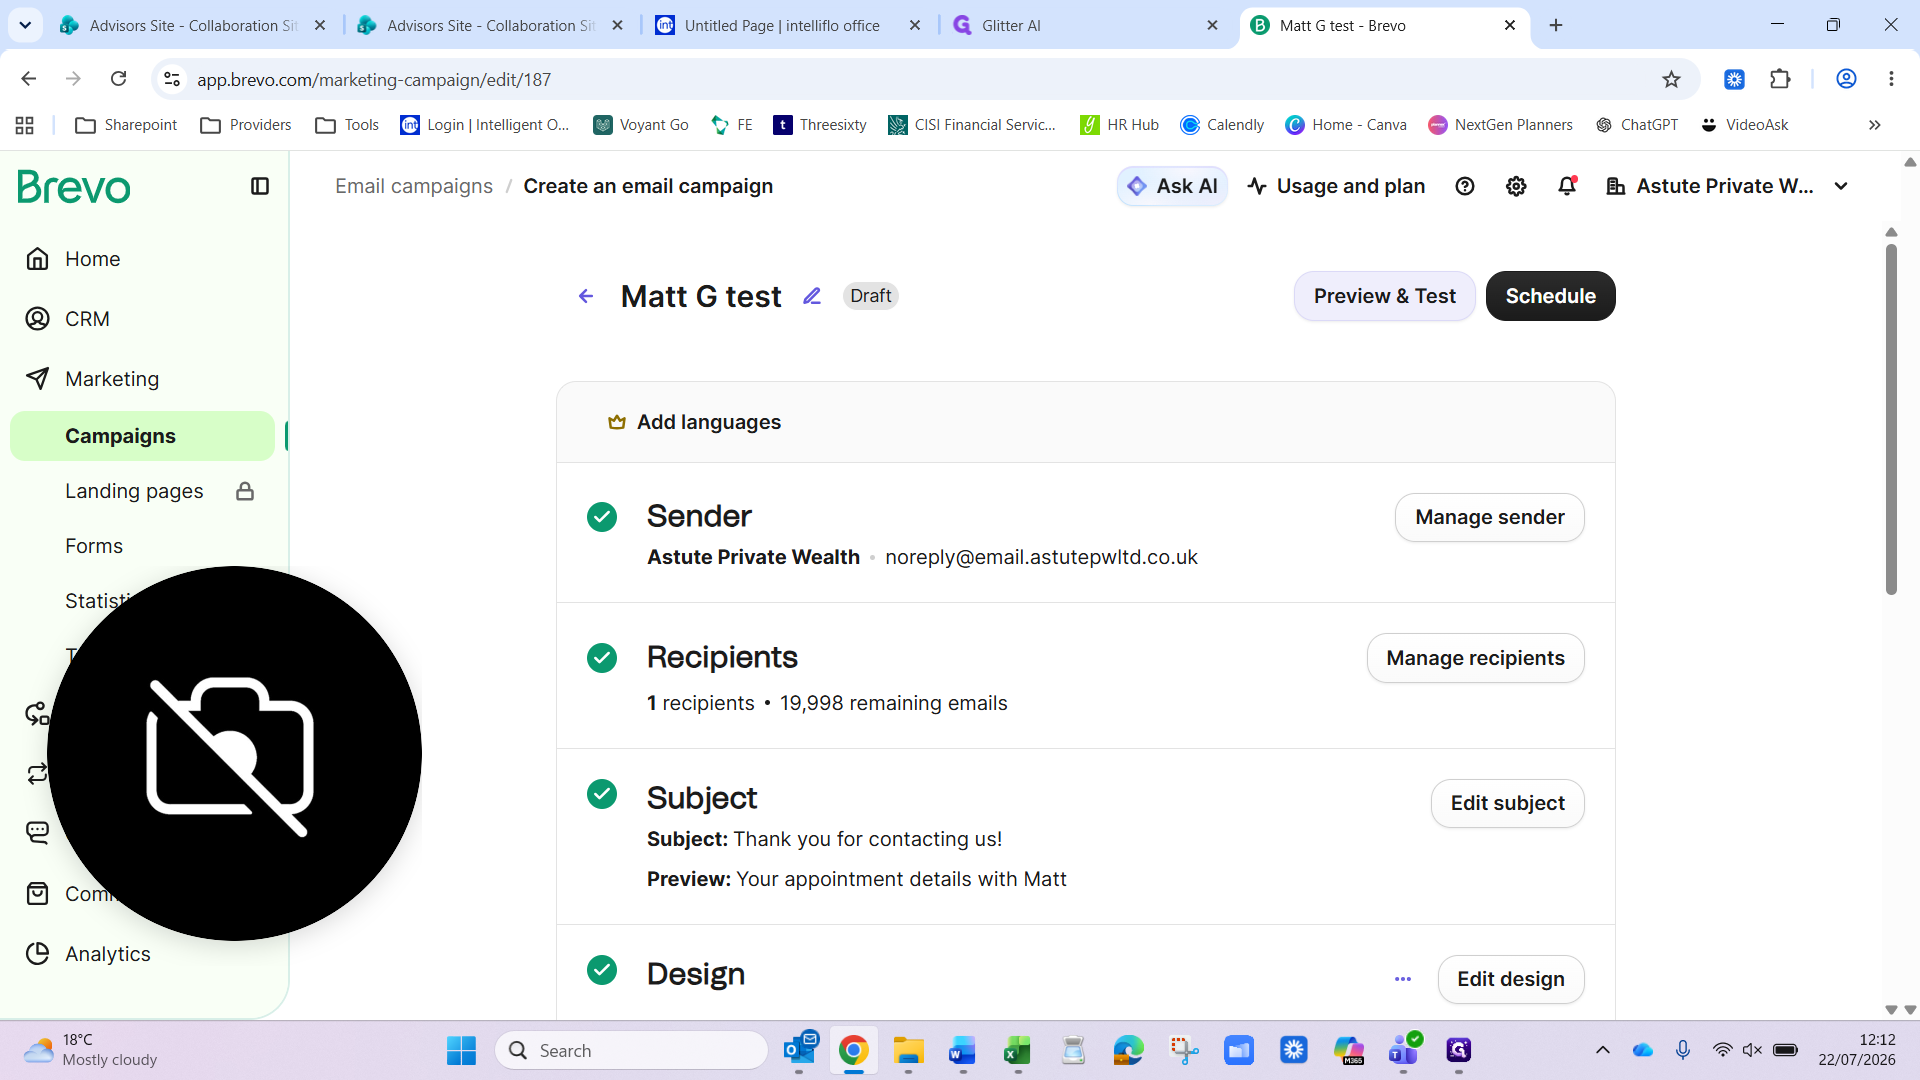Viewport: 1920px width, 1080px height.
Task: Open Chrome apps grid icon
Action: coord(25,125)
